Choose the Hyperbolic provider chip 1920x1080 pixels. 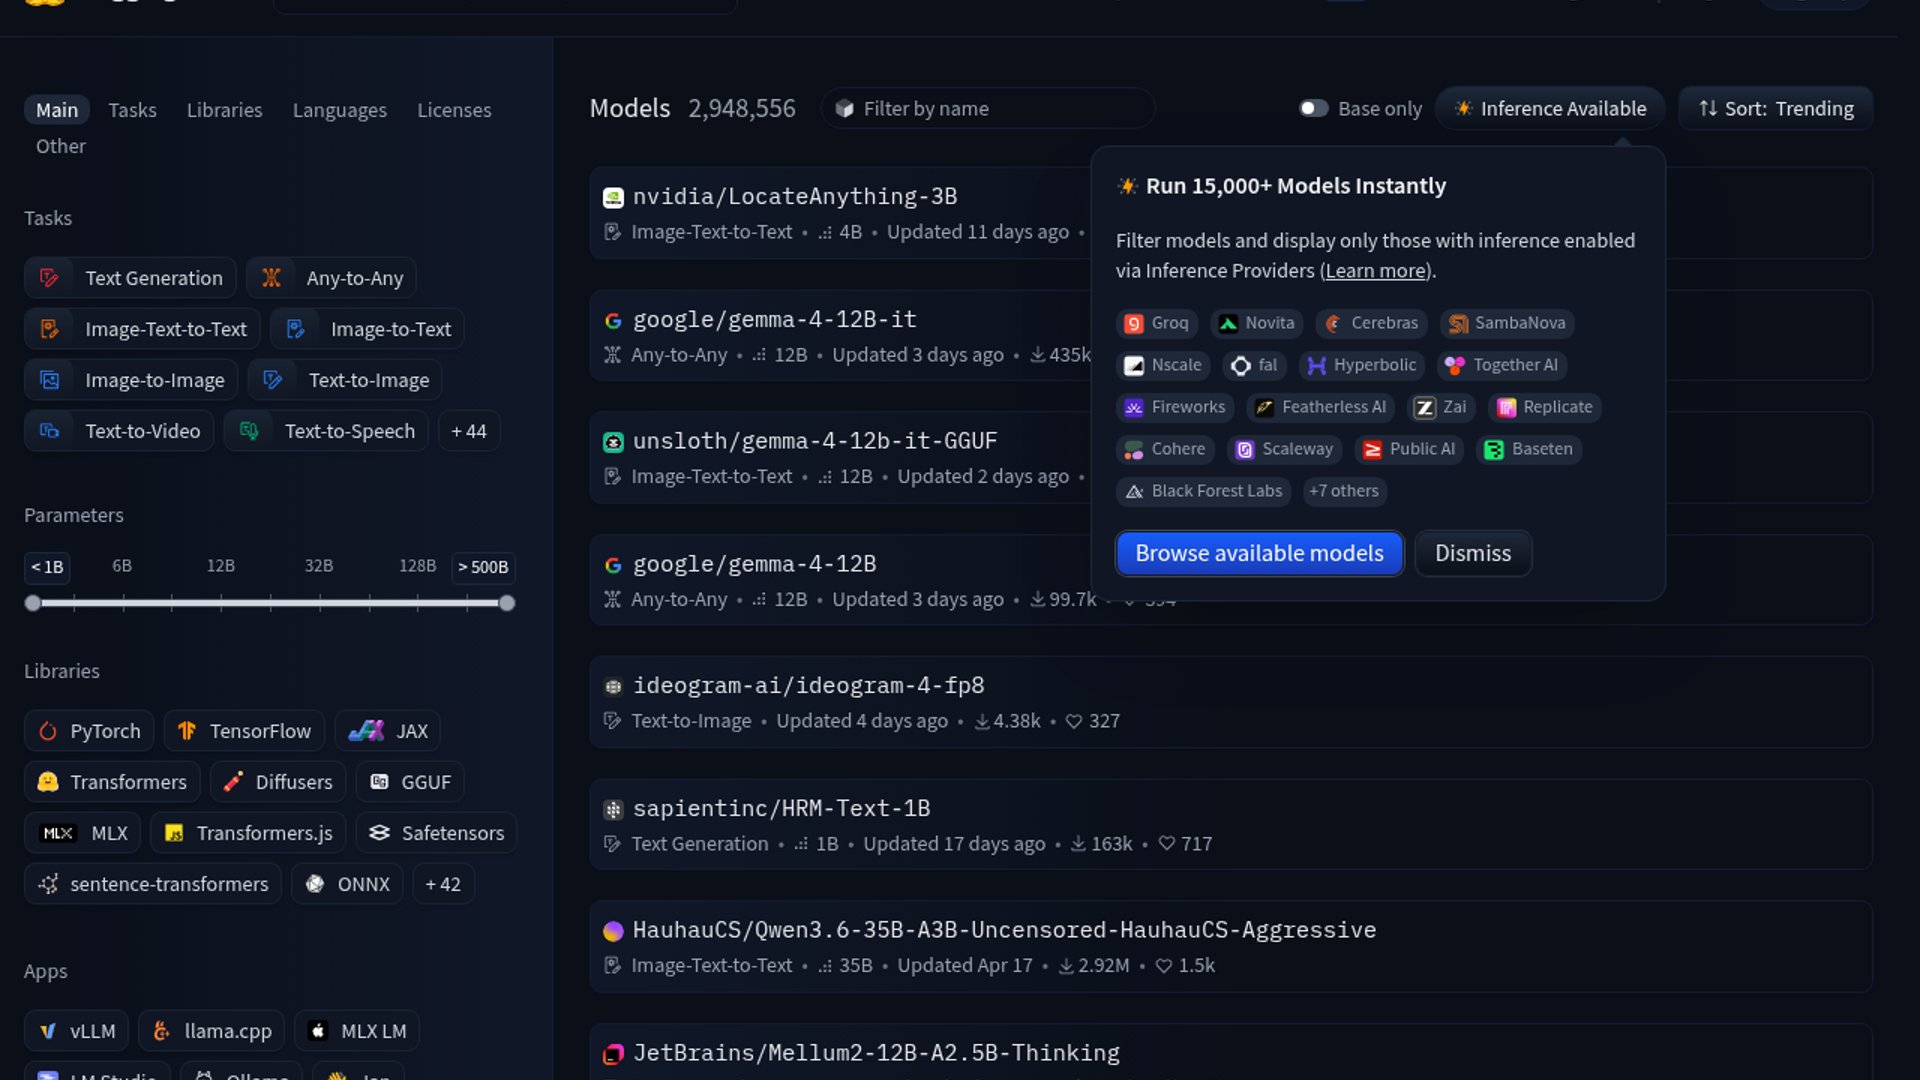(1362, 365)
